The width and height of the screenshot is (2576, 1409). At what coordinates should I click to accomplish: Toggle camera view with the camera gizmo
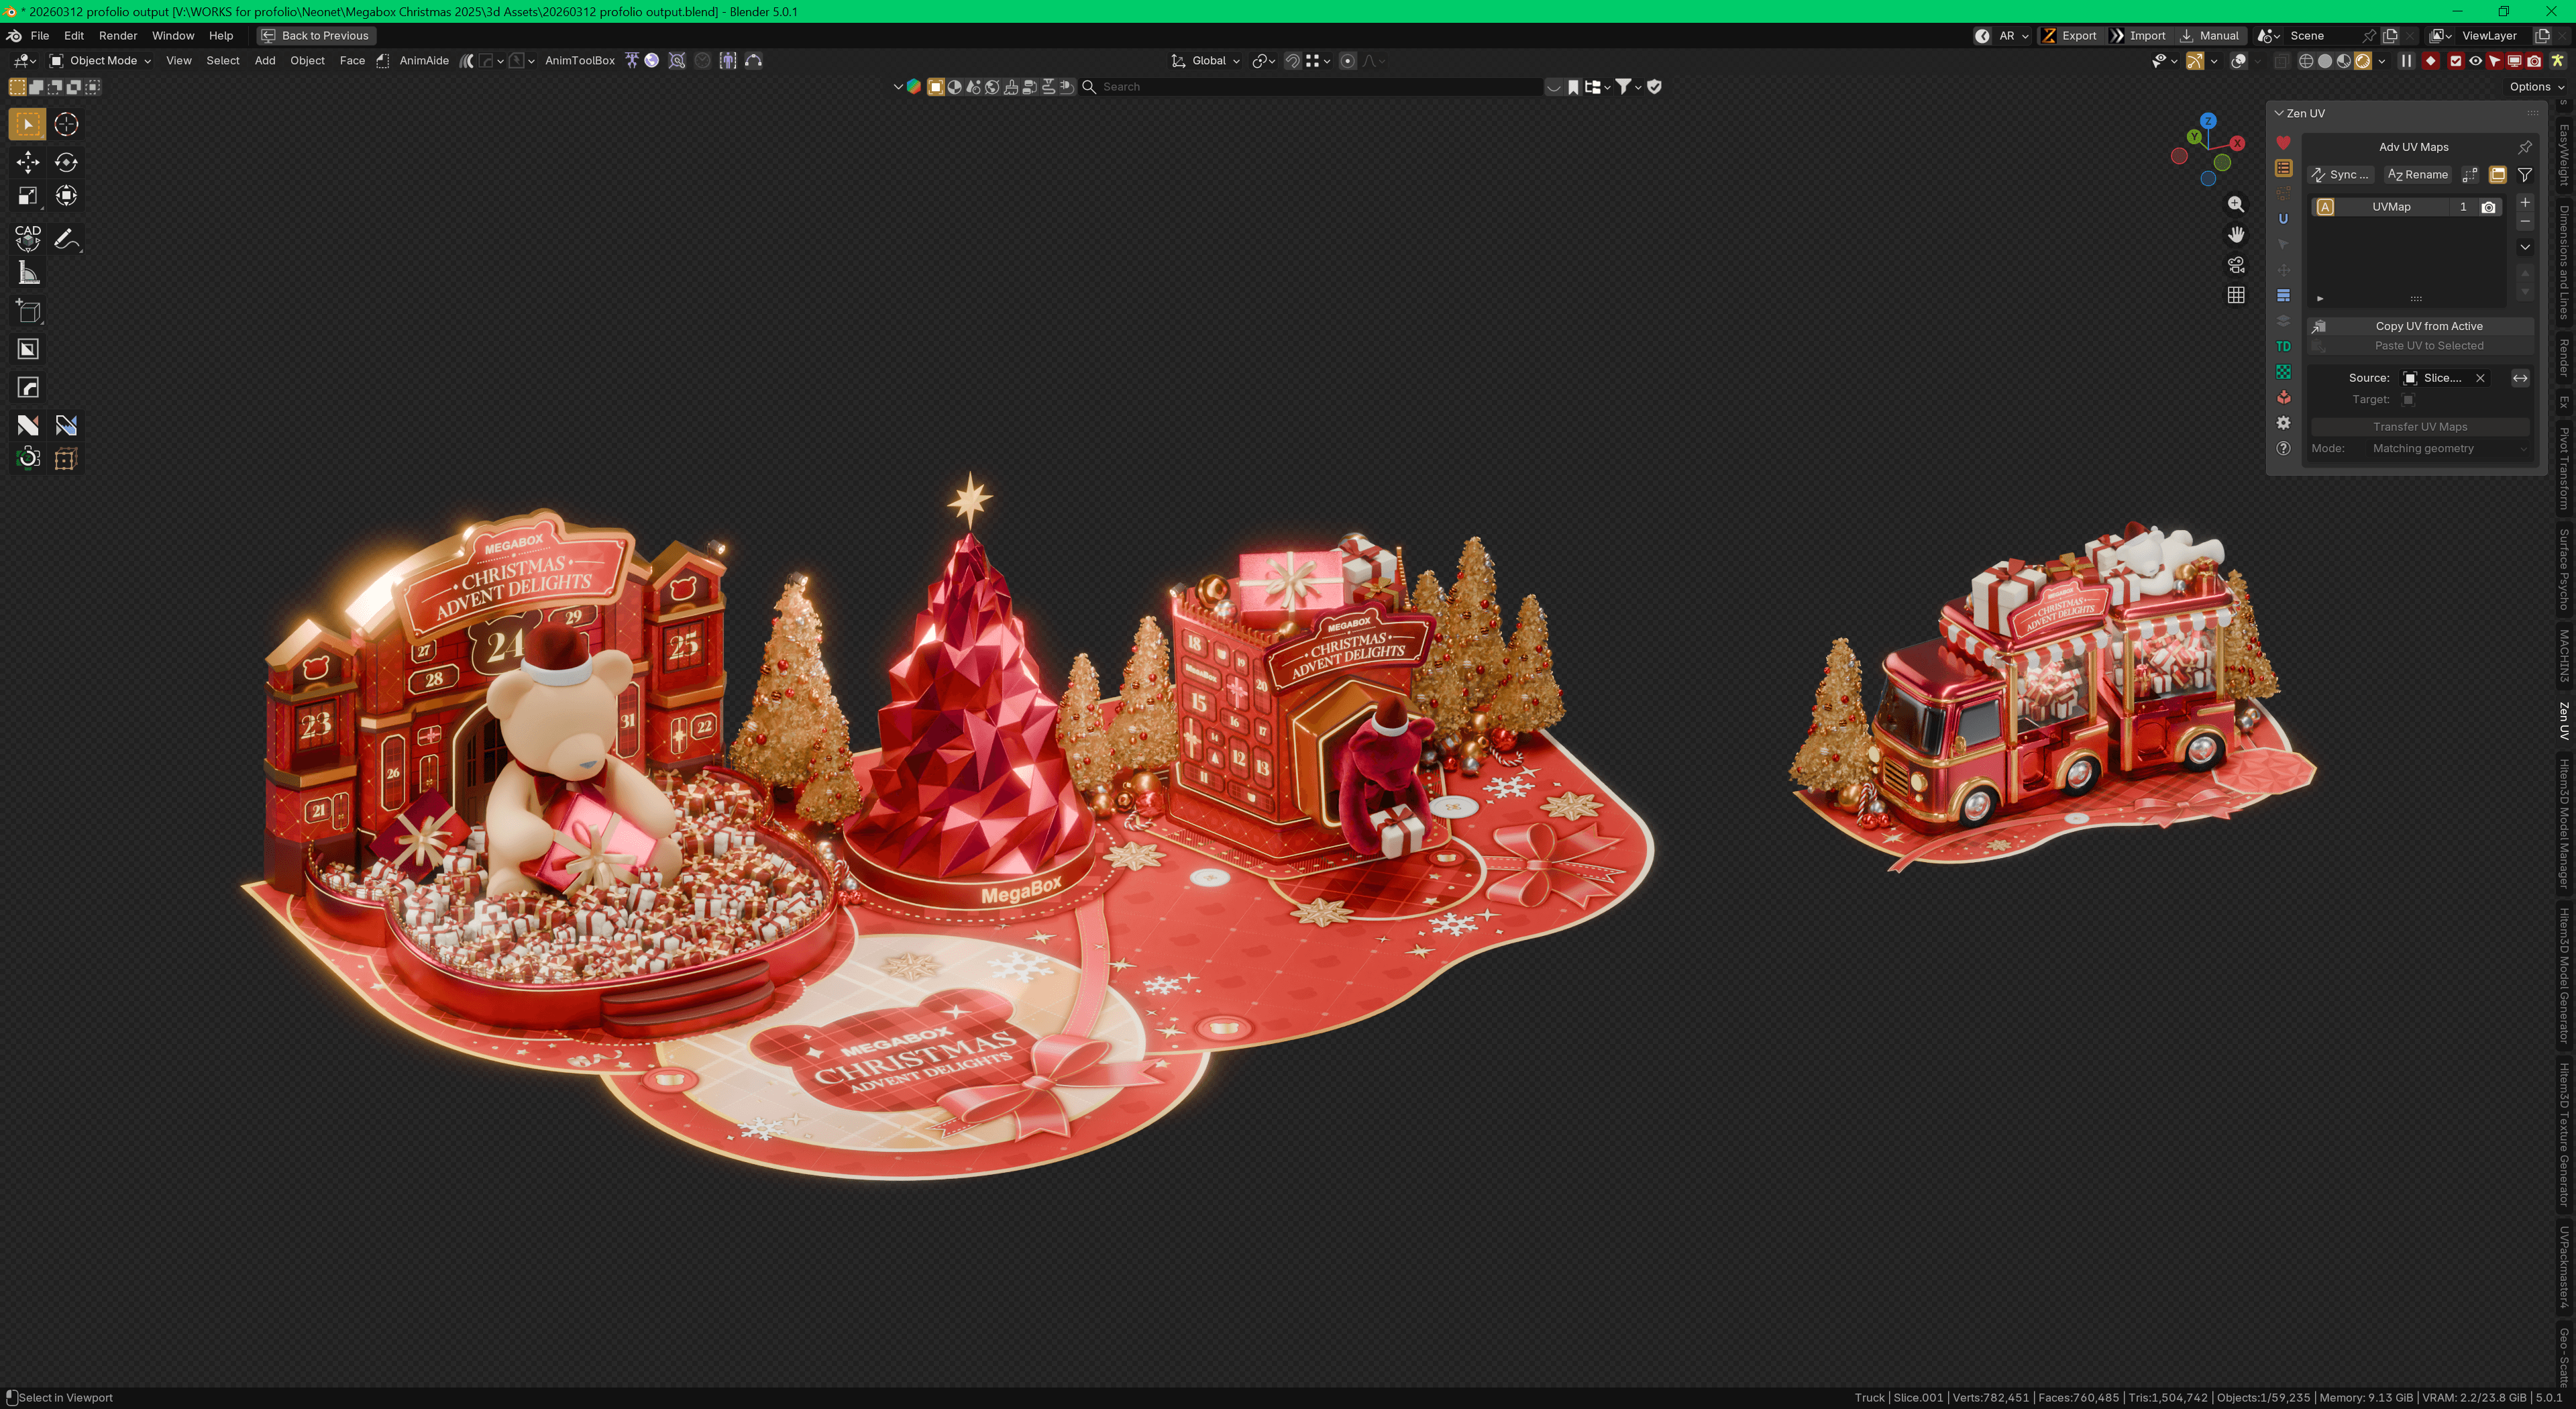[2236, 265]
